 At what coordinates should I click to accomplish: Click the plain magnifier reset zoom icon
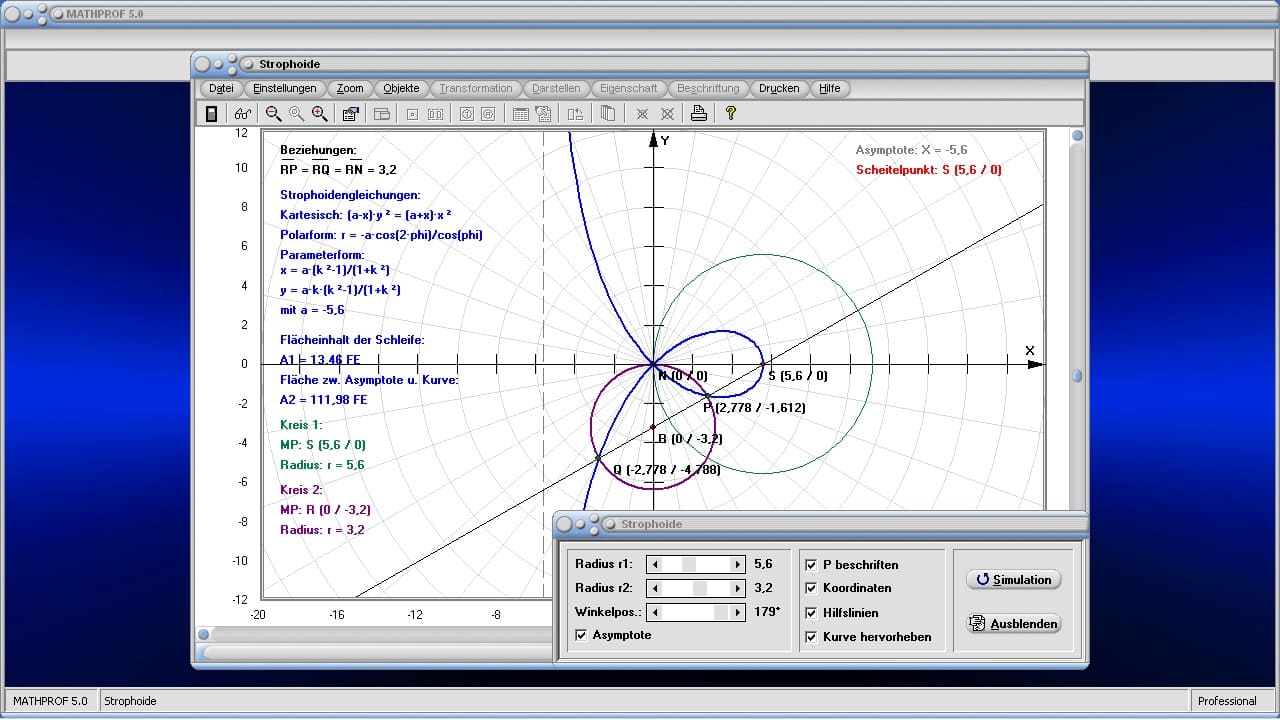296,114
